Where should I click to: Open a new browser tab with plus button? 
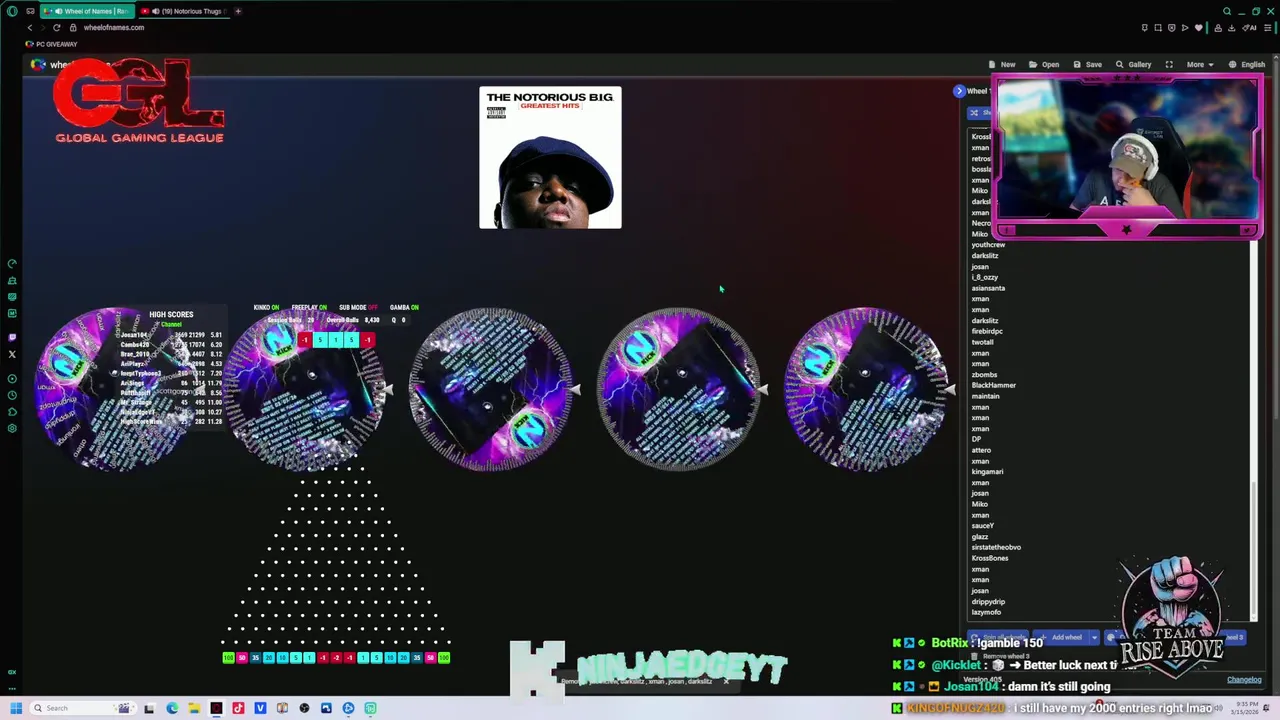(238, 11)
